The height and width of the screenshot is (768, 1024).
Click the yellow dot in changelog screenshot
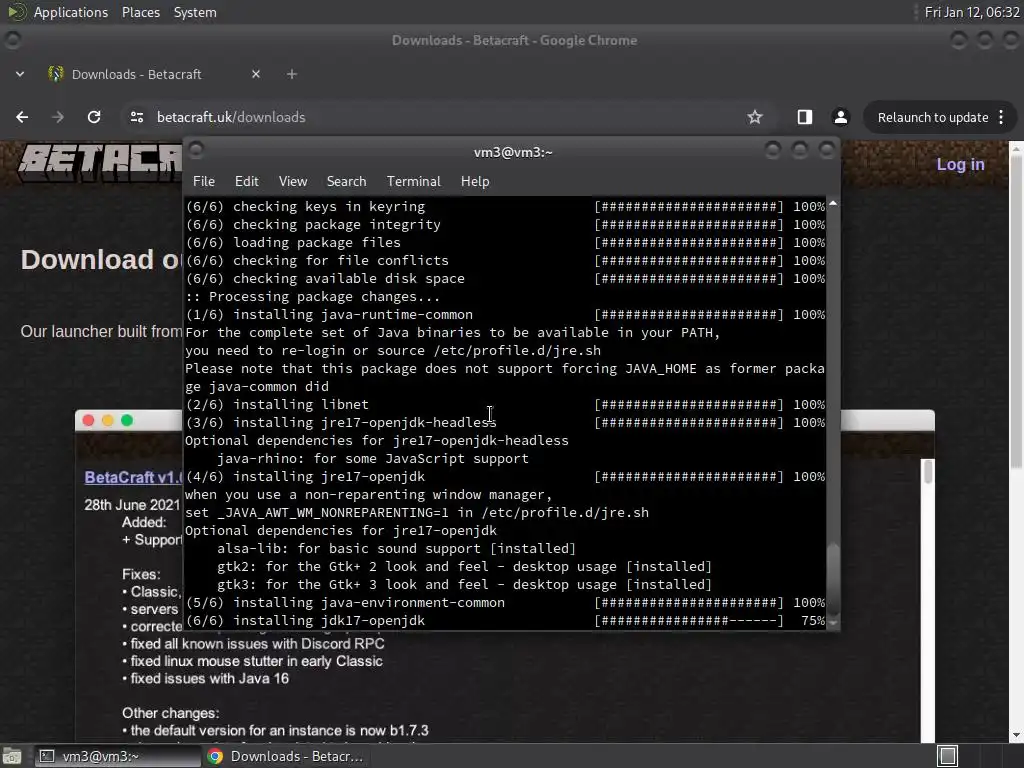(108, 421)
